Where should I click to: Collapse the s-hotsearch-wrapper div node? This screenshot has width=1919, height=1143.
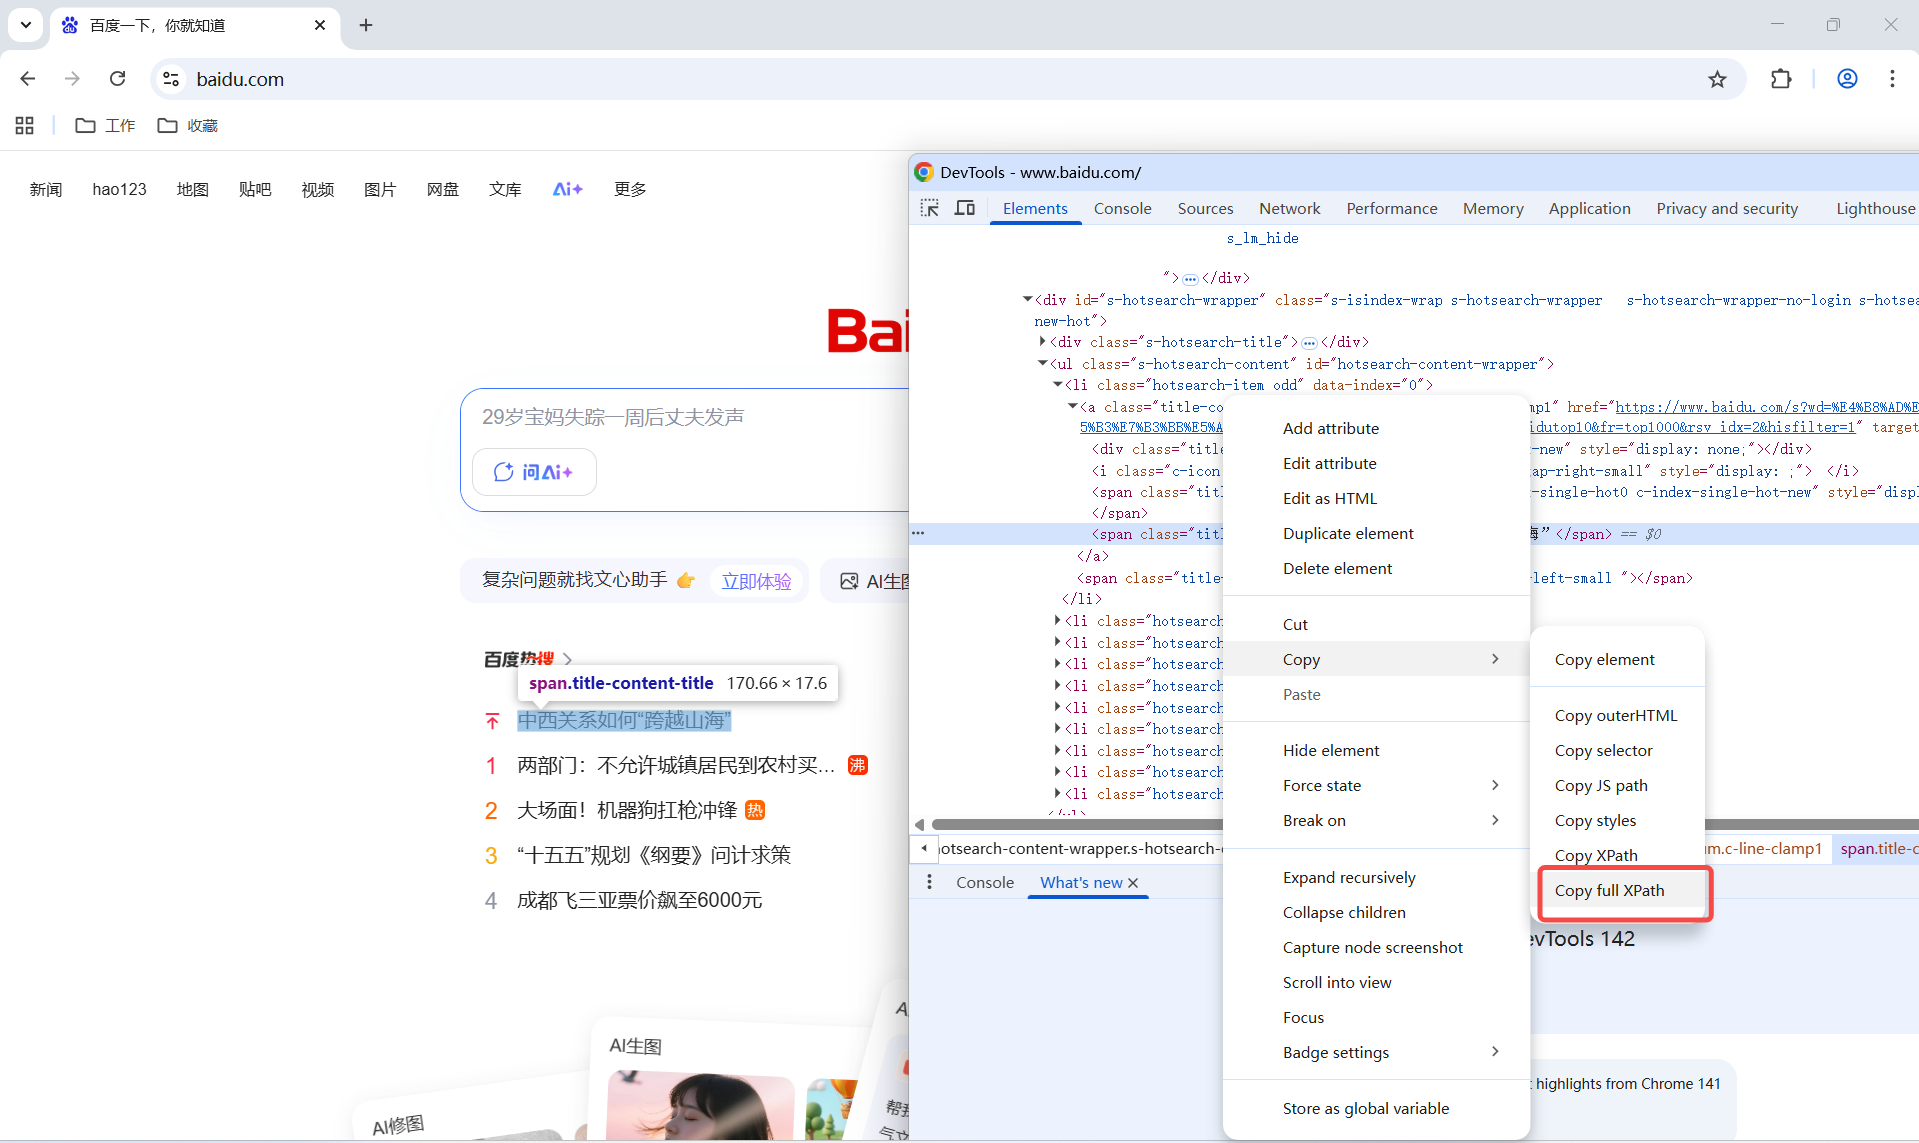coord(1027,299)
